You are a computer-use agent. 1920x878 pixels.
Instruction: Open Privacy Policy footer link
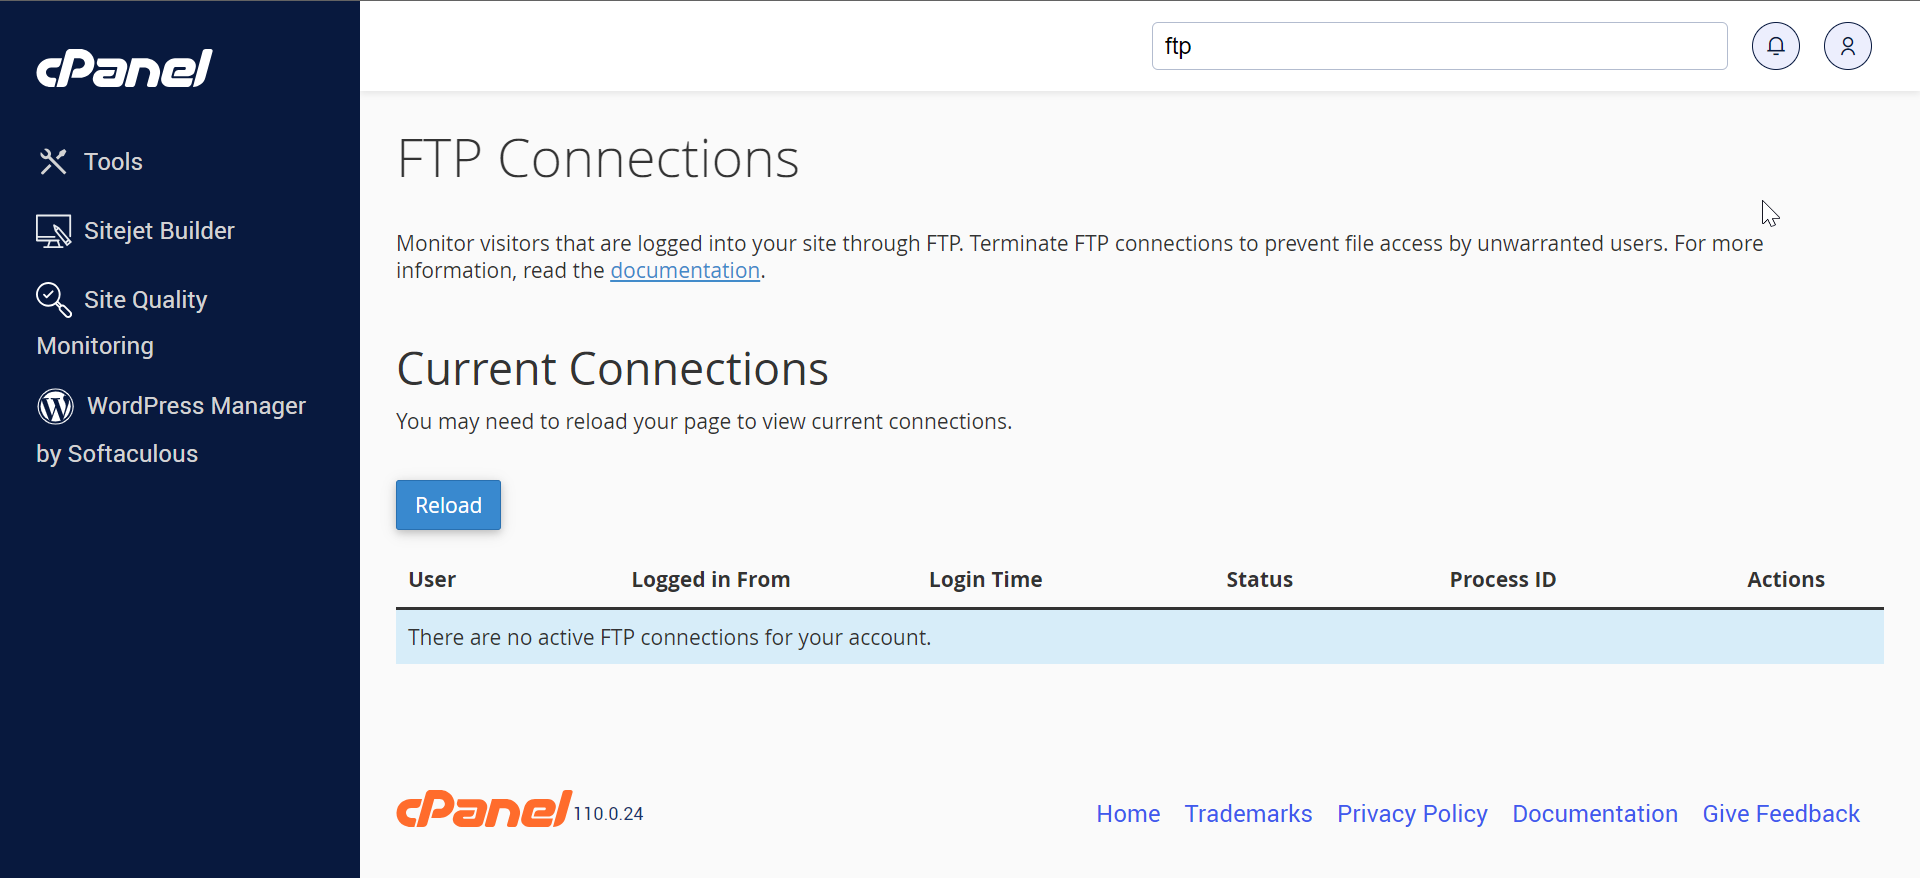(x=1412, y=814)
